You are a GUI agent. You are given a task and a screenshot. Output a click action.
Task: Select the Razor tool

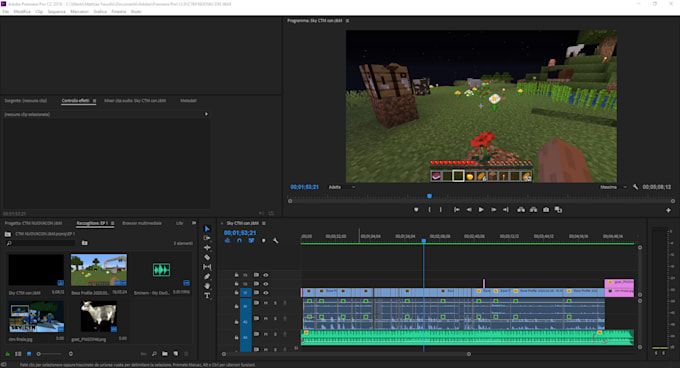coord(207,257)
